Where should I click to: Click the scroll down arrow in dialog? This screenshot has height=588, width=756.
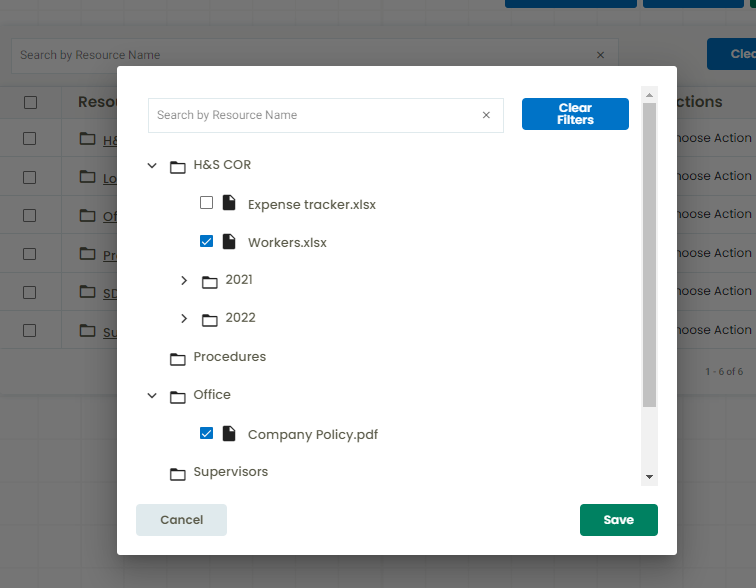pos(649,478)
